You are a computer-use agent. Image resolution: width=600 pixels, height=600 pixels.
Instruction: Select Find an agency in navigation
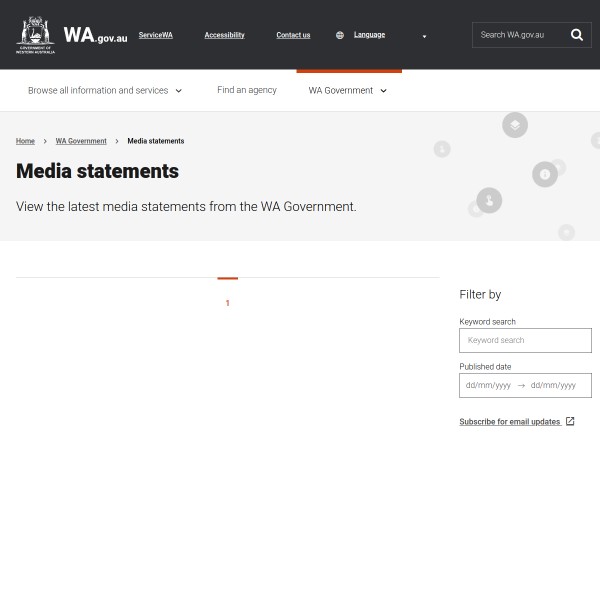coord(247,90)
